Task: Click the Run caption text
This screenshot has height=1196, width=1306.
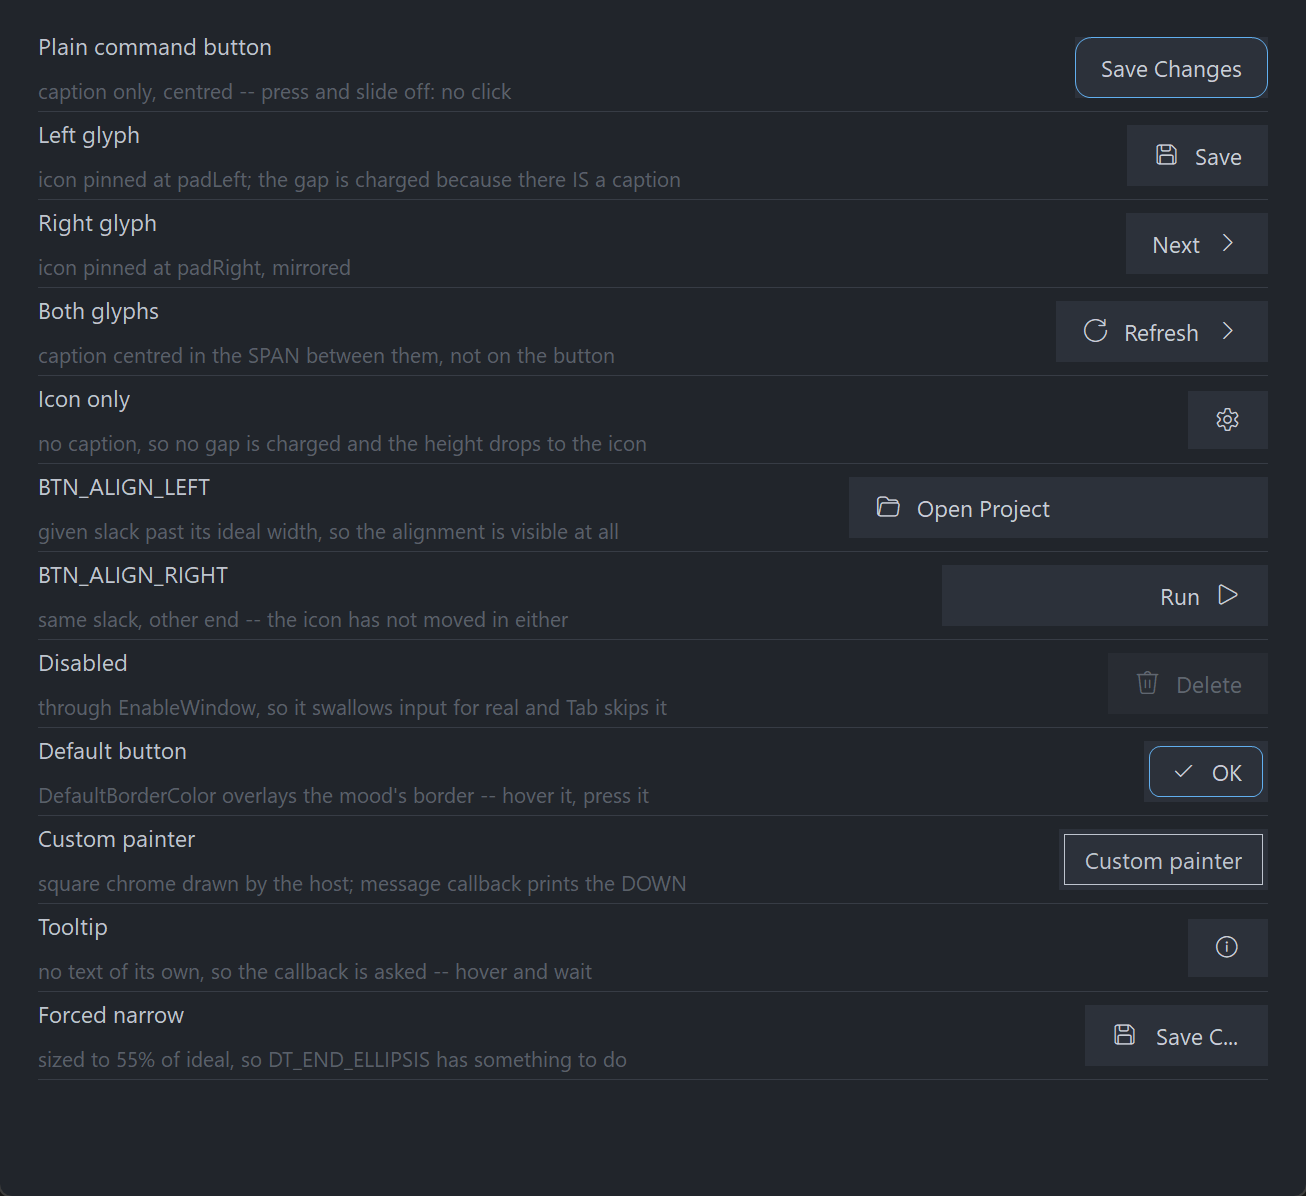Action: click(x=1180, y=597)
